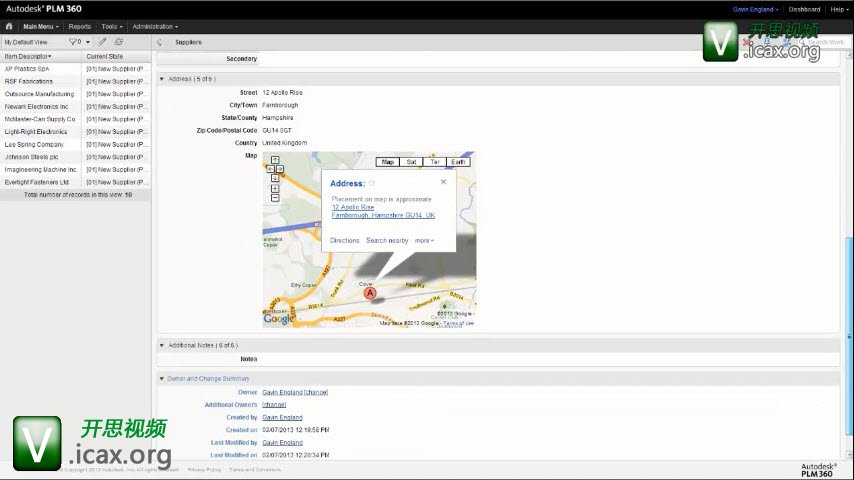Click Directions in map bubble
The image size is (854, 480).
[345, 240]
